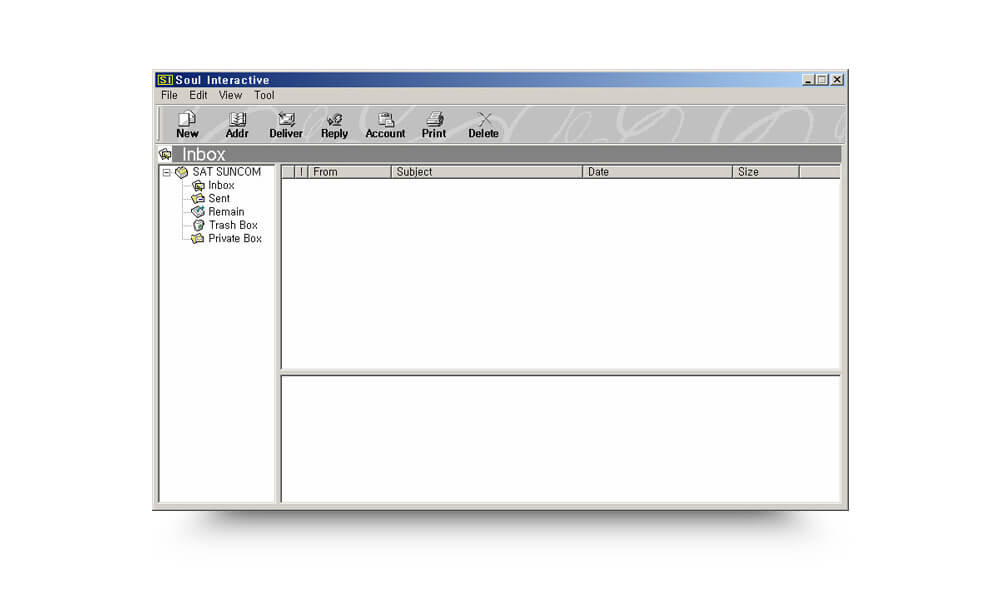Open the Edit menu
The image size is (1000, 600).
pos(198,95)
